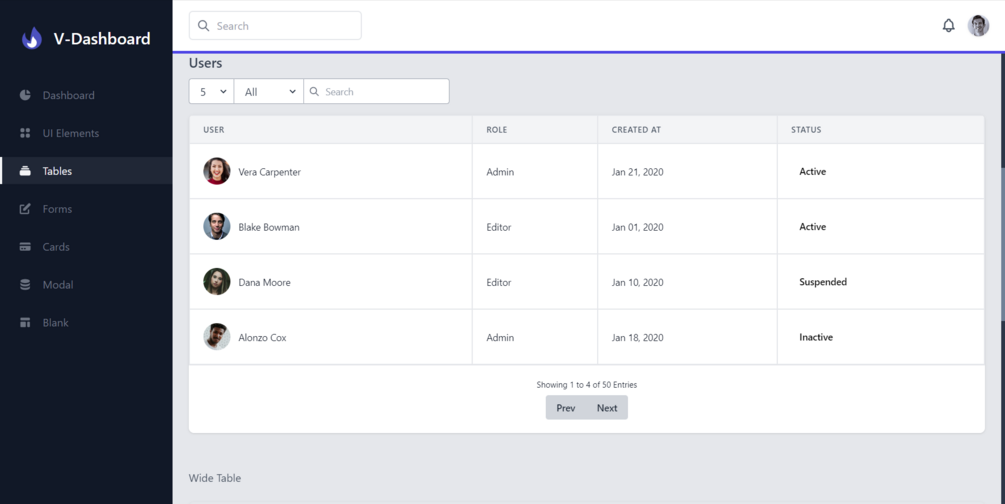
Task: Expand the entries-per-page dropdown showing 5
Action: (x=212, y=92)
